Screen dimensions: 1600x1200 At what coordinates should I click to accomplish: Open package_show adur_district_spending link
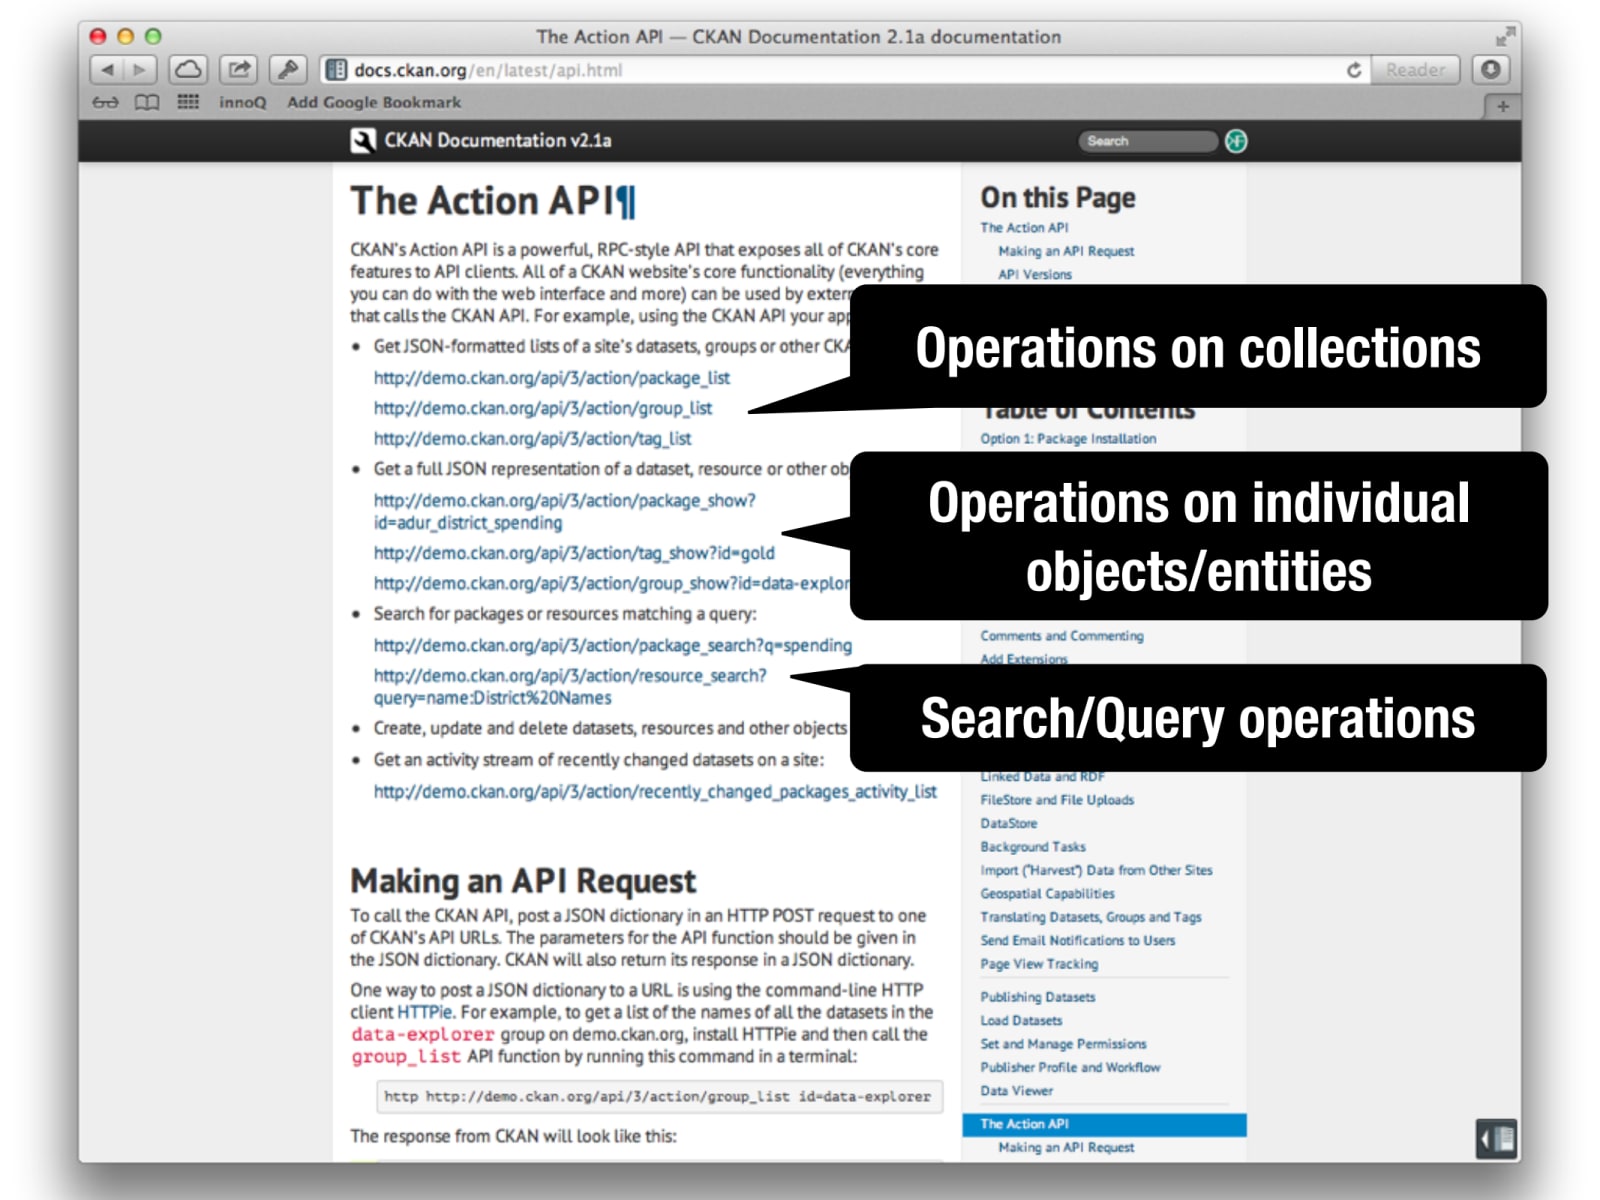pyautogui.click(x=565, y=511)
